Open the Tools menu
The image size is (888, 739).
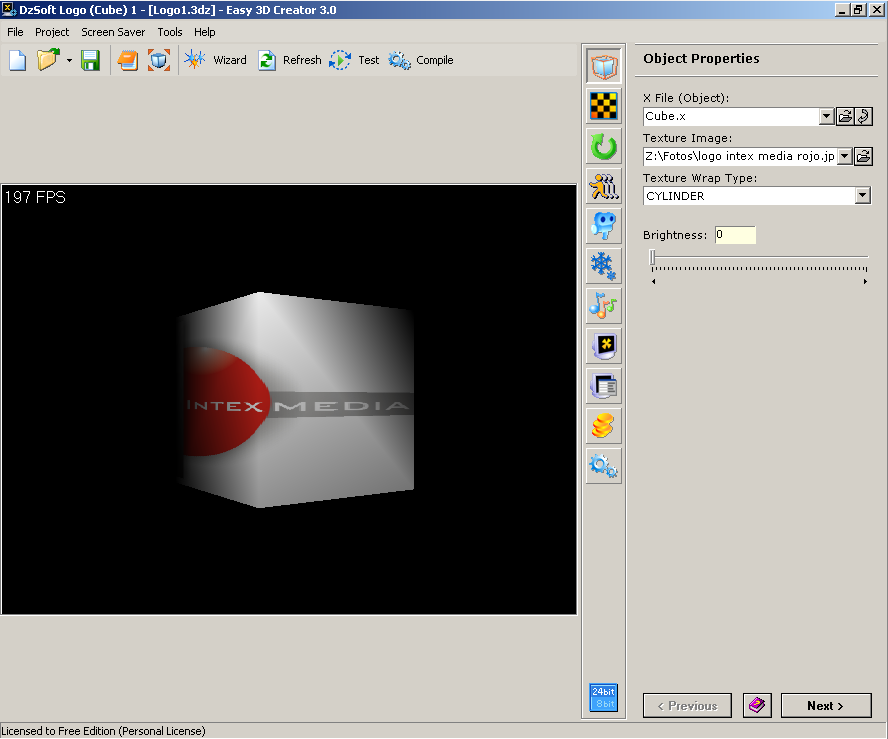[170, 32]
